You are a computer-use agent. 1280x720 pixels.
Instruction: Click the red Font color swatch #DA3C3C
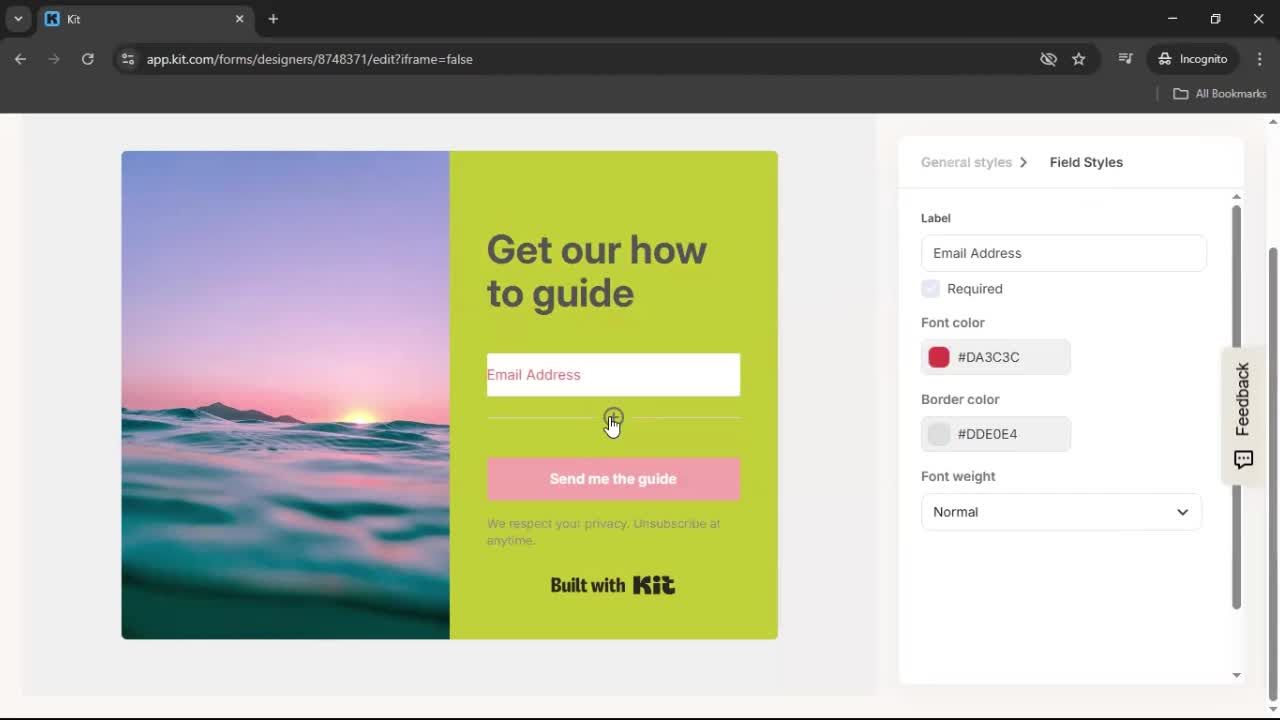coord(938,357)
